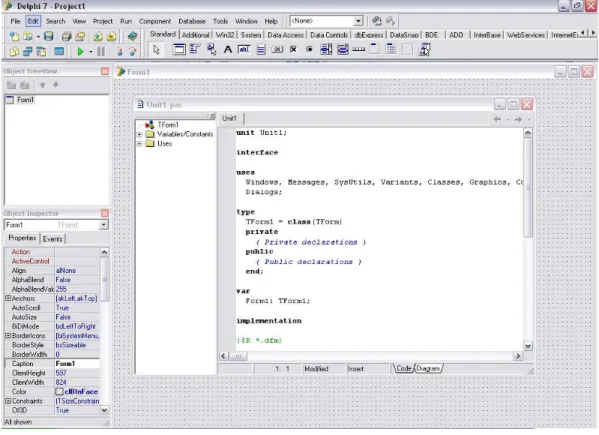
Task: Select the Label component icon
Action: [x=228, y=49]
